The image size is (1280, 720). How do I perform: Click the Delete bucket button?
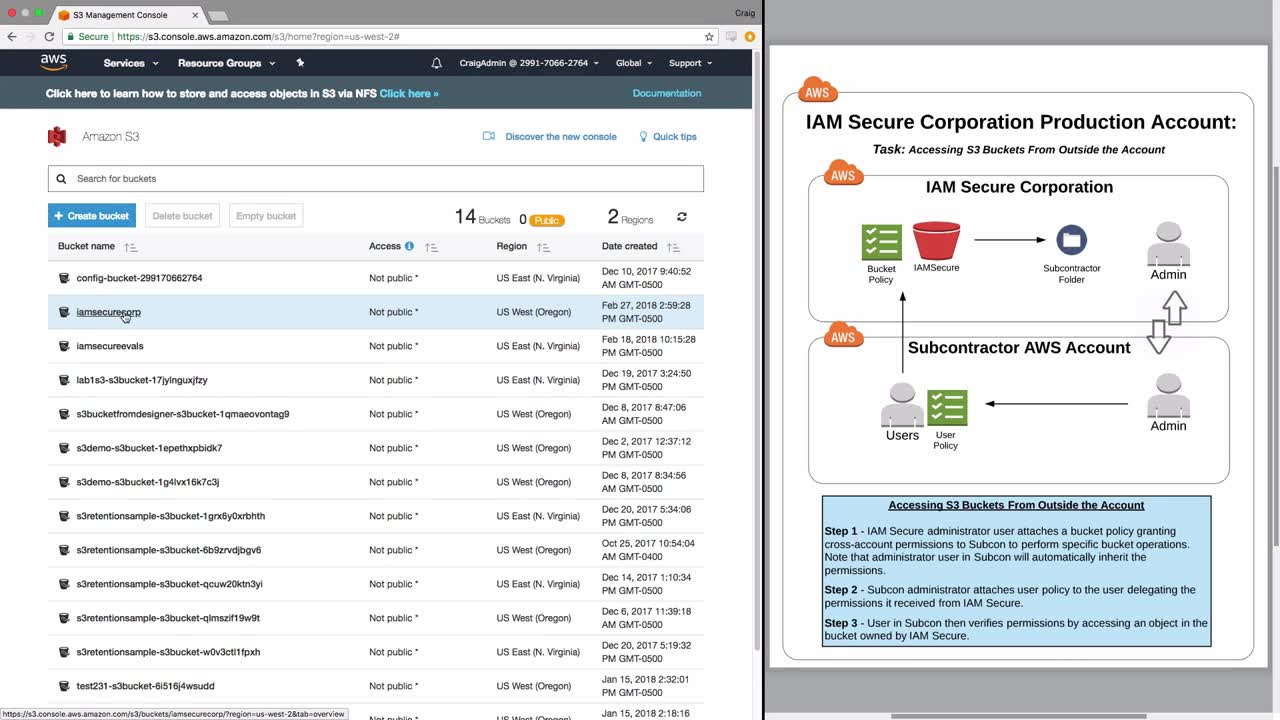click(x=182, y=216)
